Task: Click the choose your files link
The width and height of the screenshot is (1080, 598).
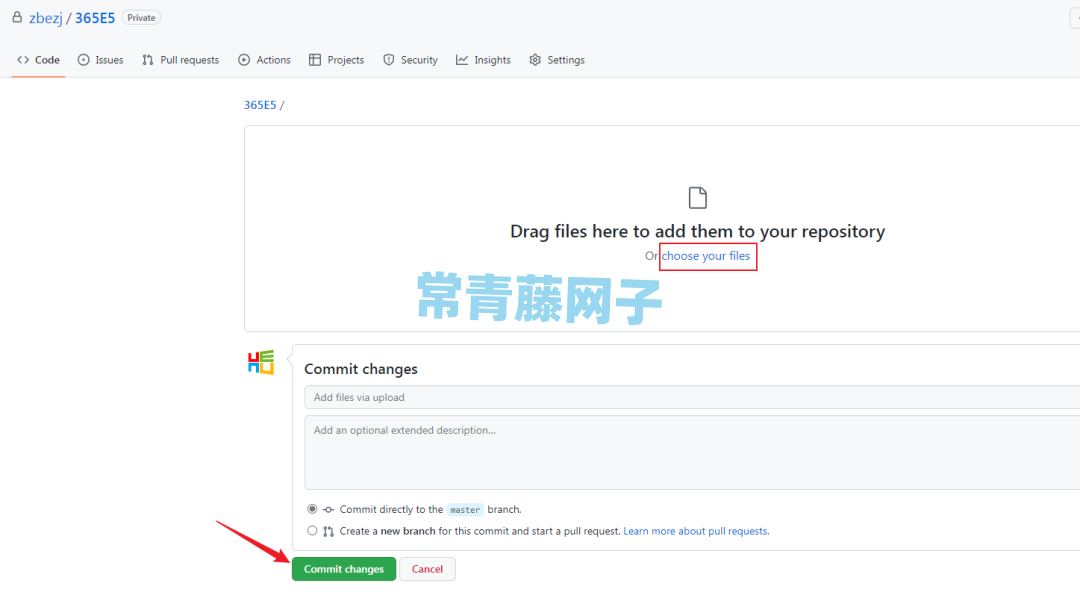Action: pyautogui.click(x=706, y=256)
